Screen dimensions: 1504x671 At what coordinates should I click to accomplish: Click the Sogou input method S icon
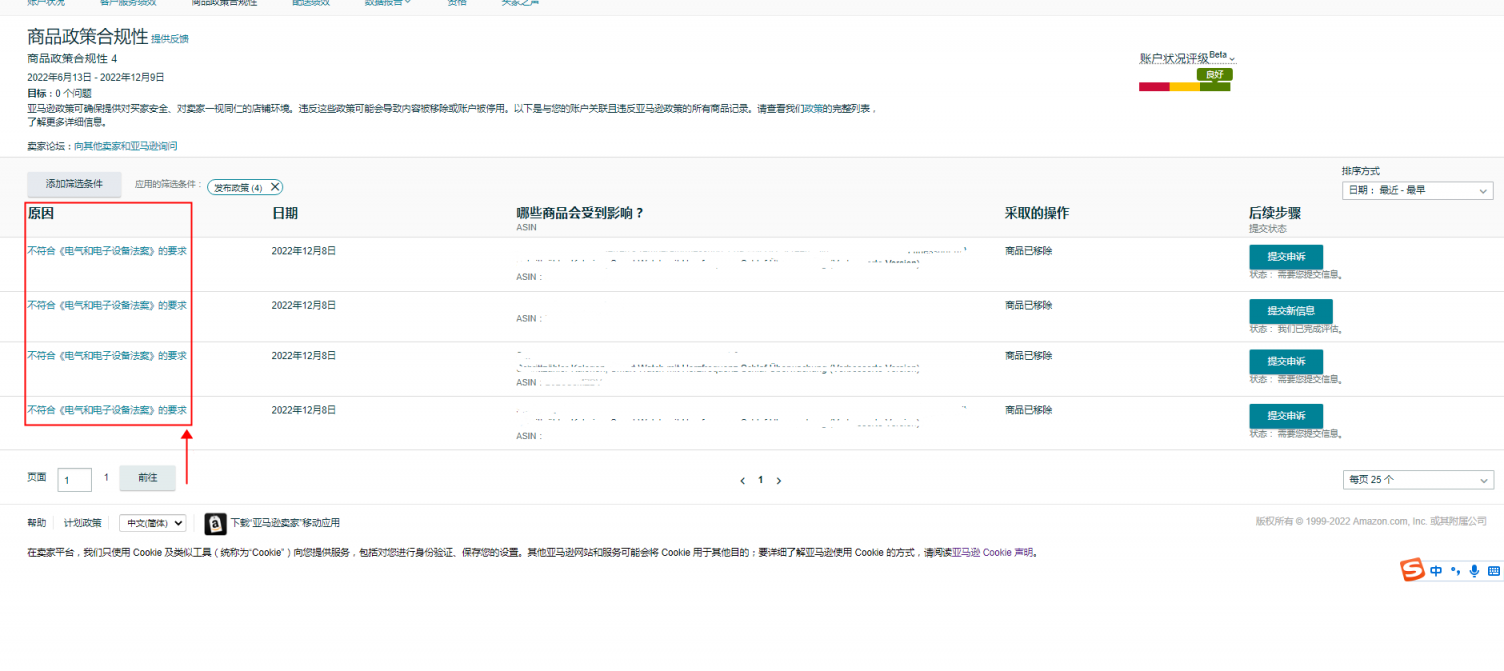(x=1412, y=571)
